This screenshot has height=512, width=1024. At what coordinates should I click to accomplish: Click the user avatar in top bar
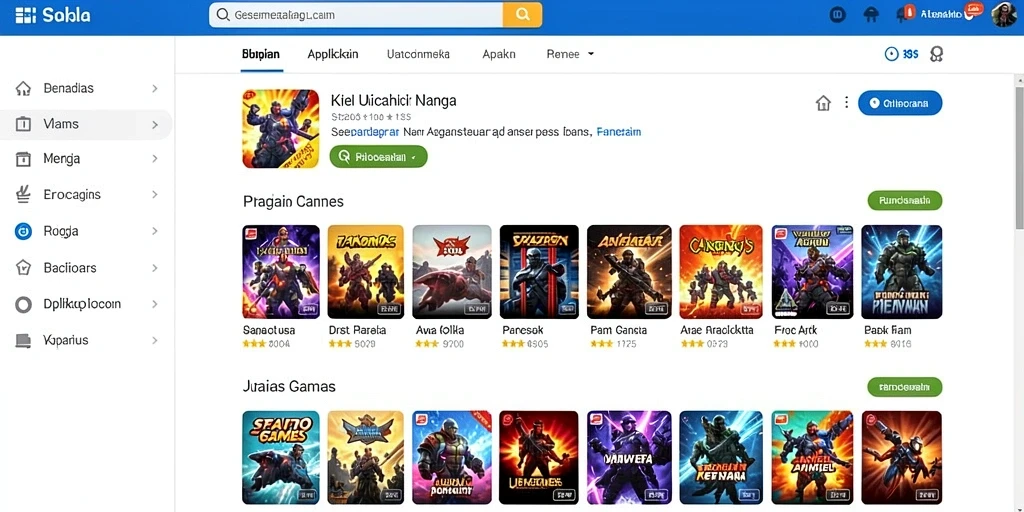pos(1004,14)
